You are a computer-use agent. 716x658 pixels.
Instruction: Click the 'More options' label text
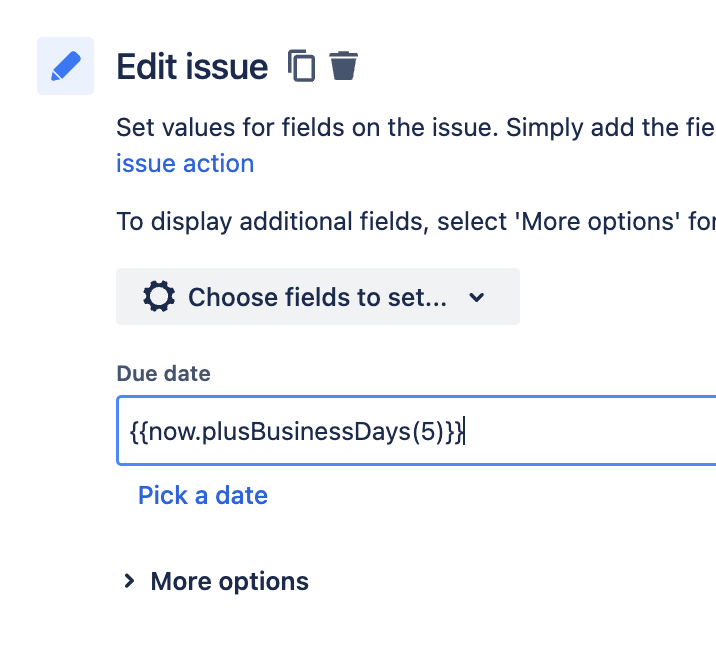coord(230,582)
